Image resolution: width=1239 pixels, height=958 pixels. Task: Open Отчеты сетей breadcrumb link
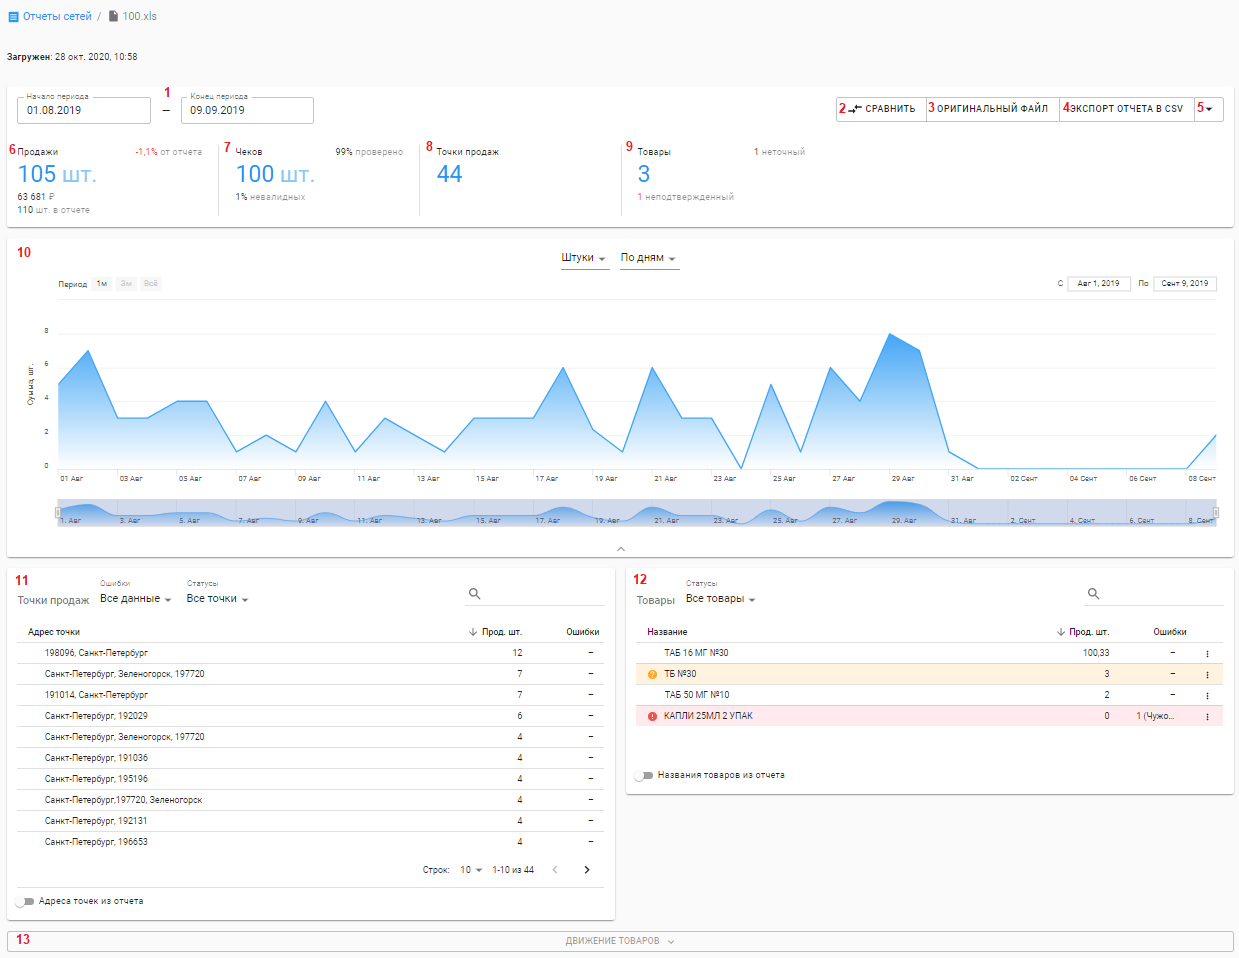point(57,17)
